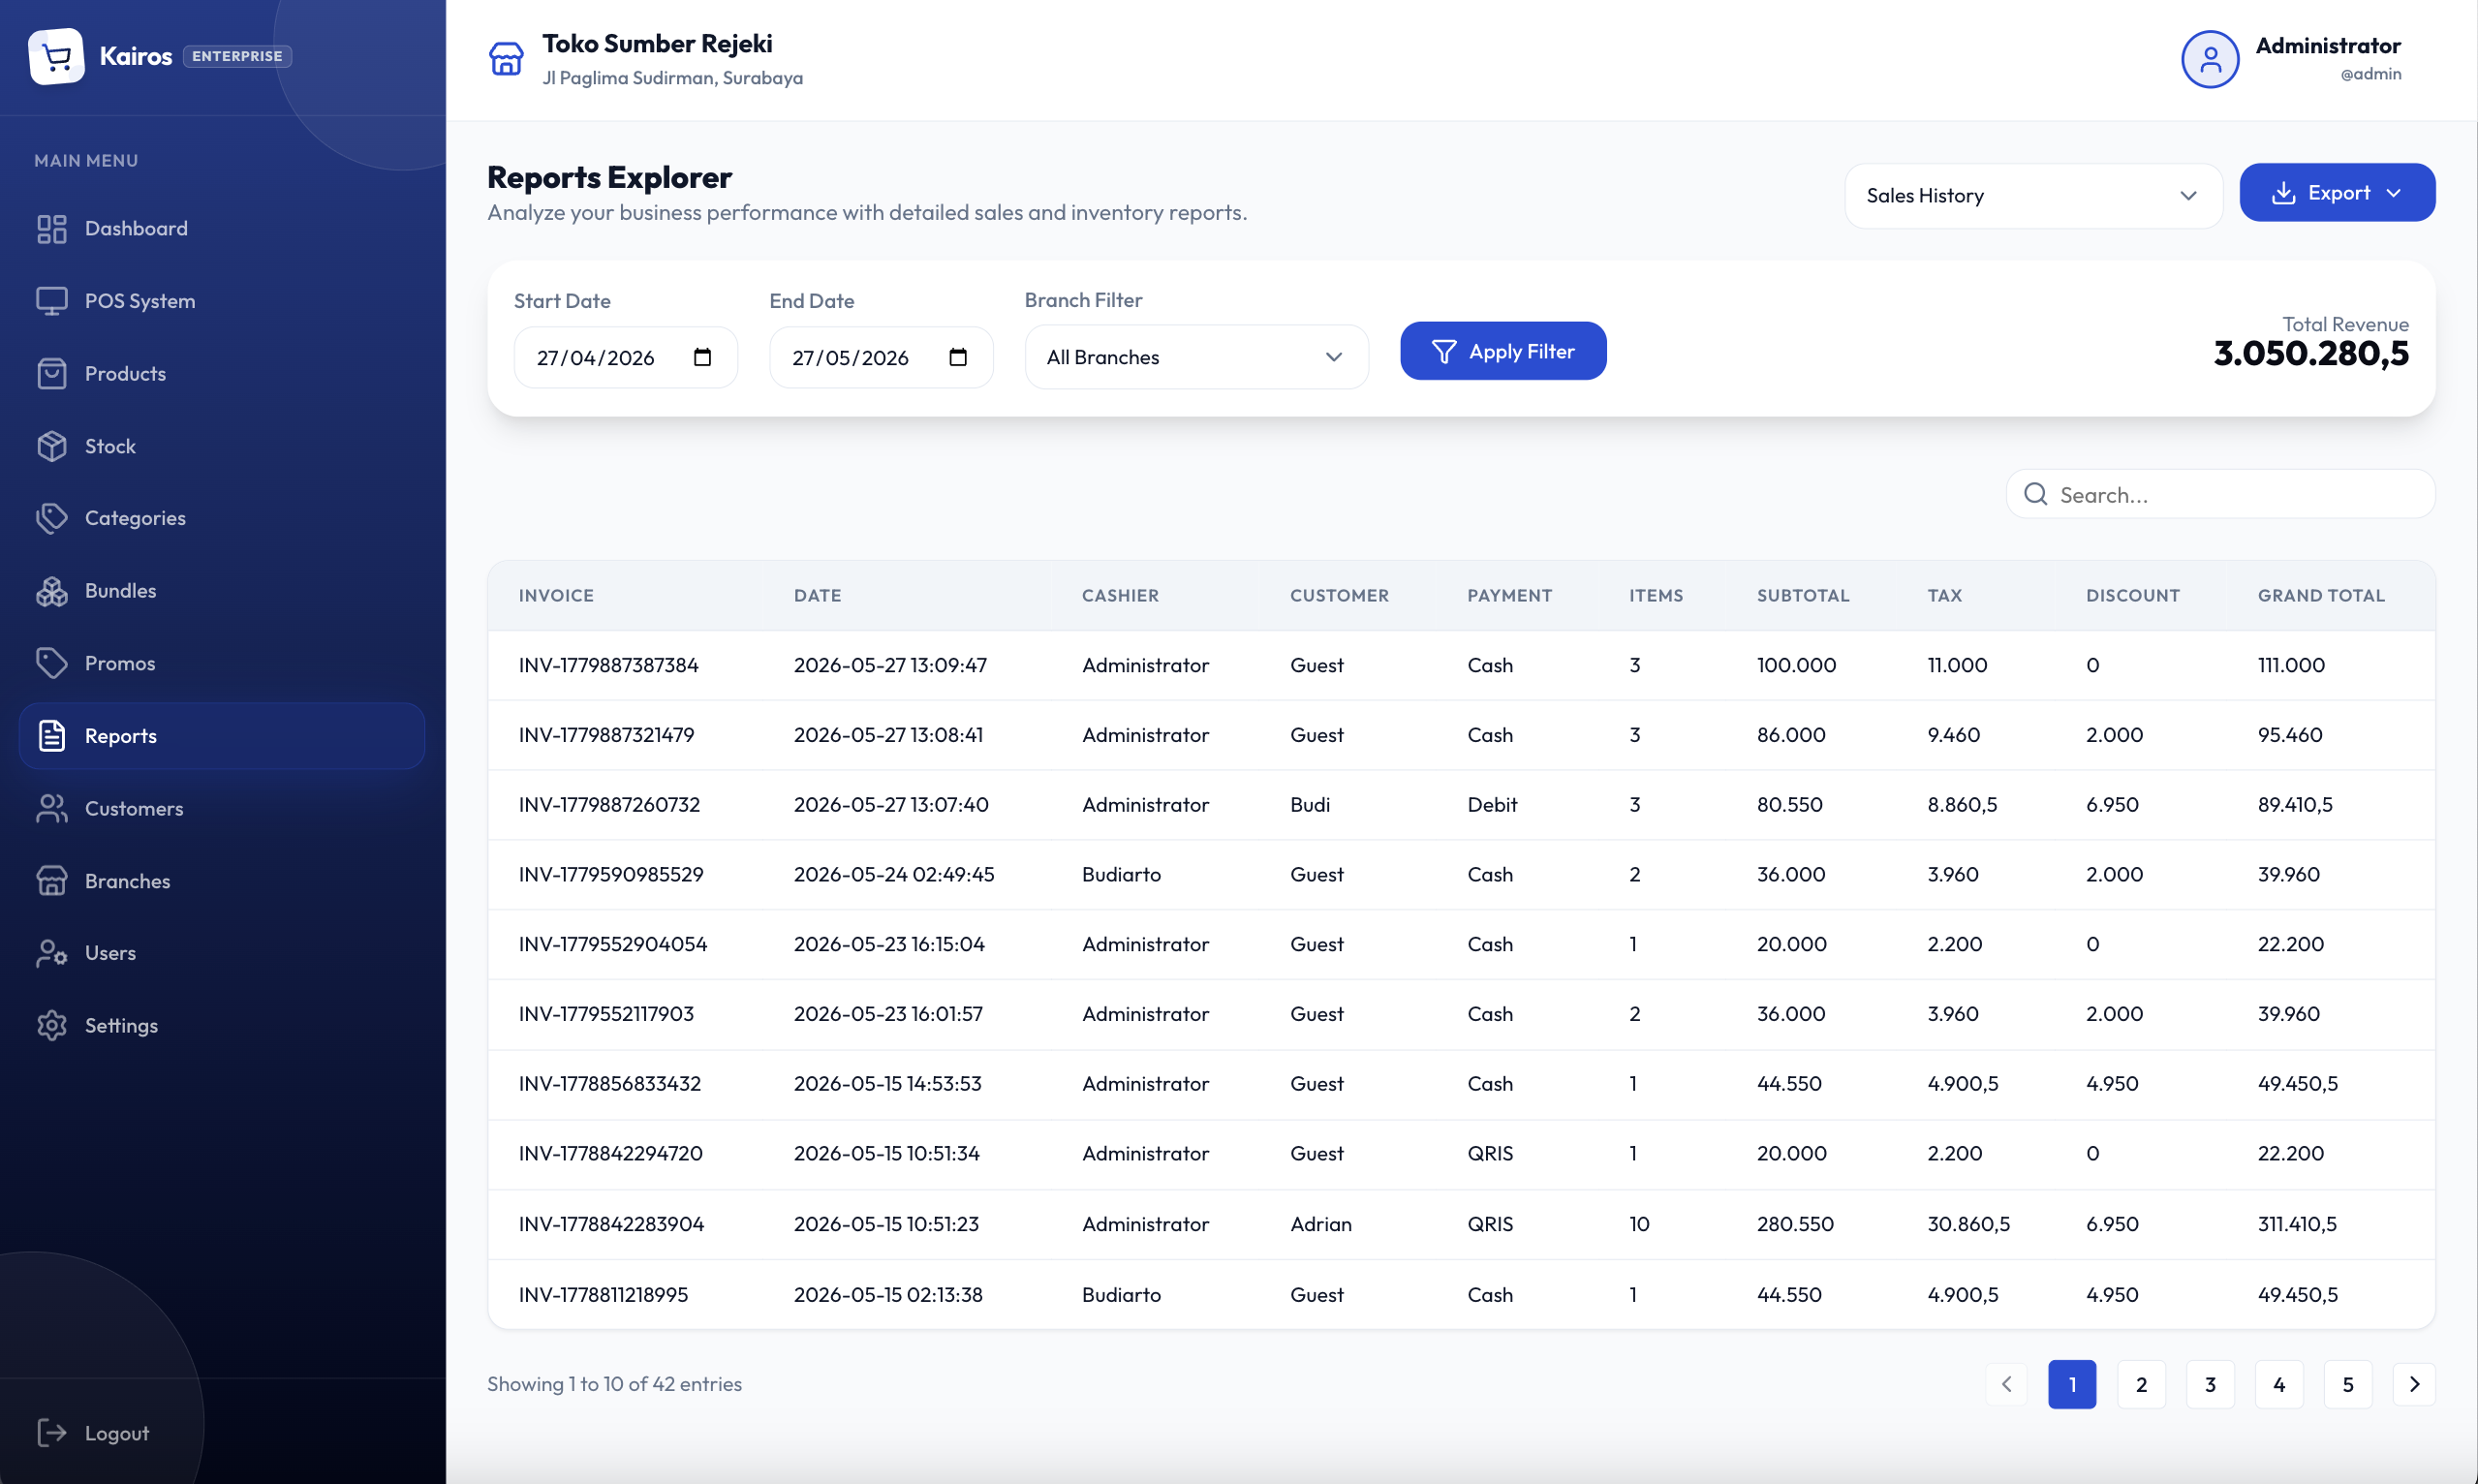Go to Users in main menu
Viewport: 2478px width, 1484px height.
pos(222,953)
